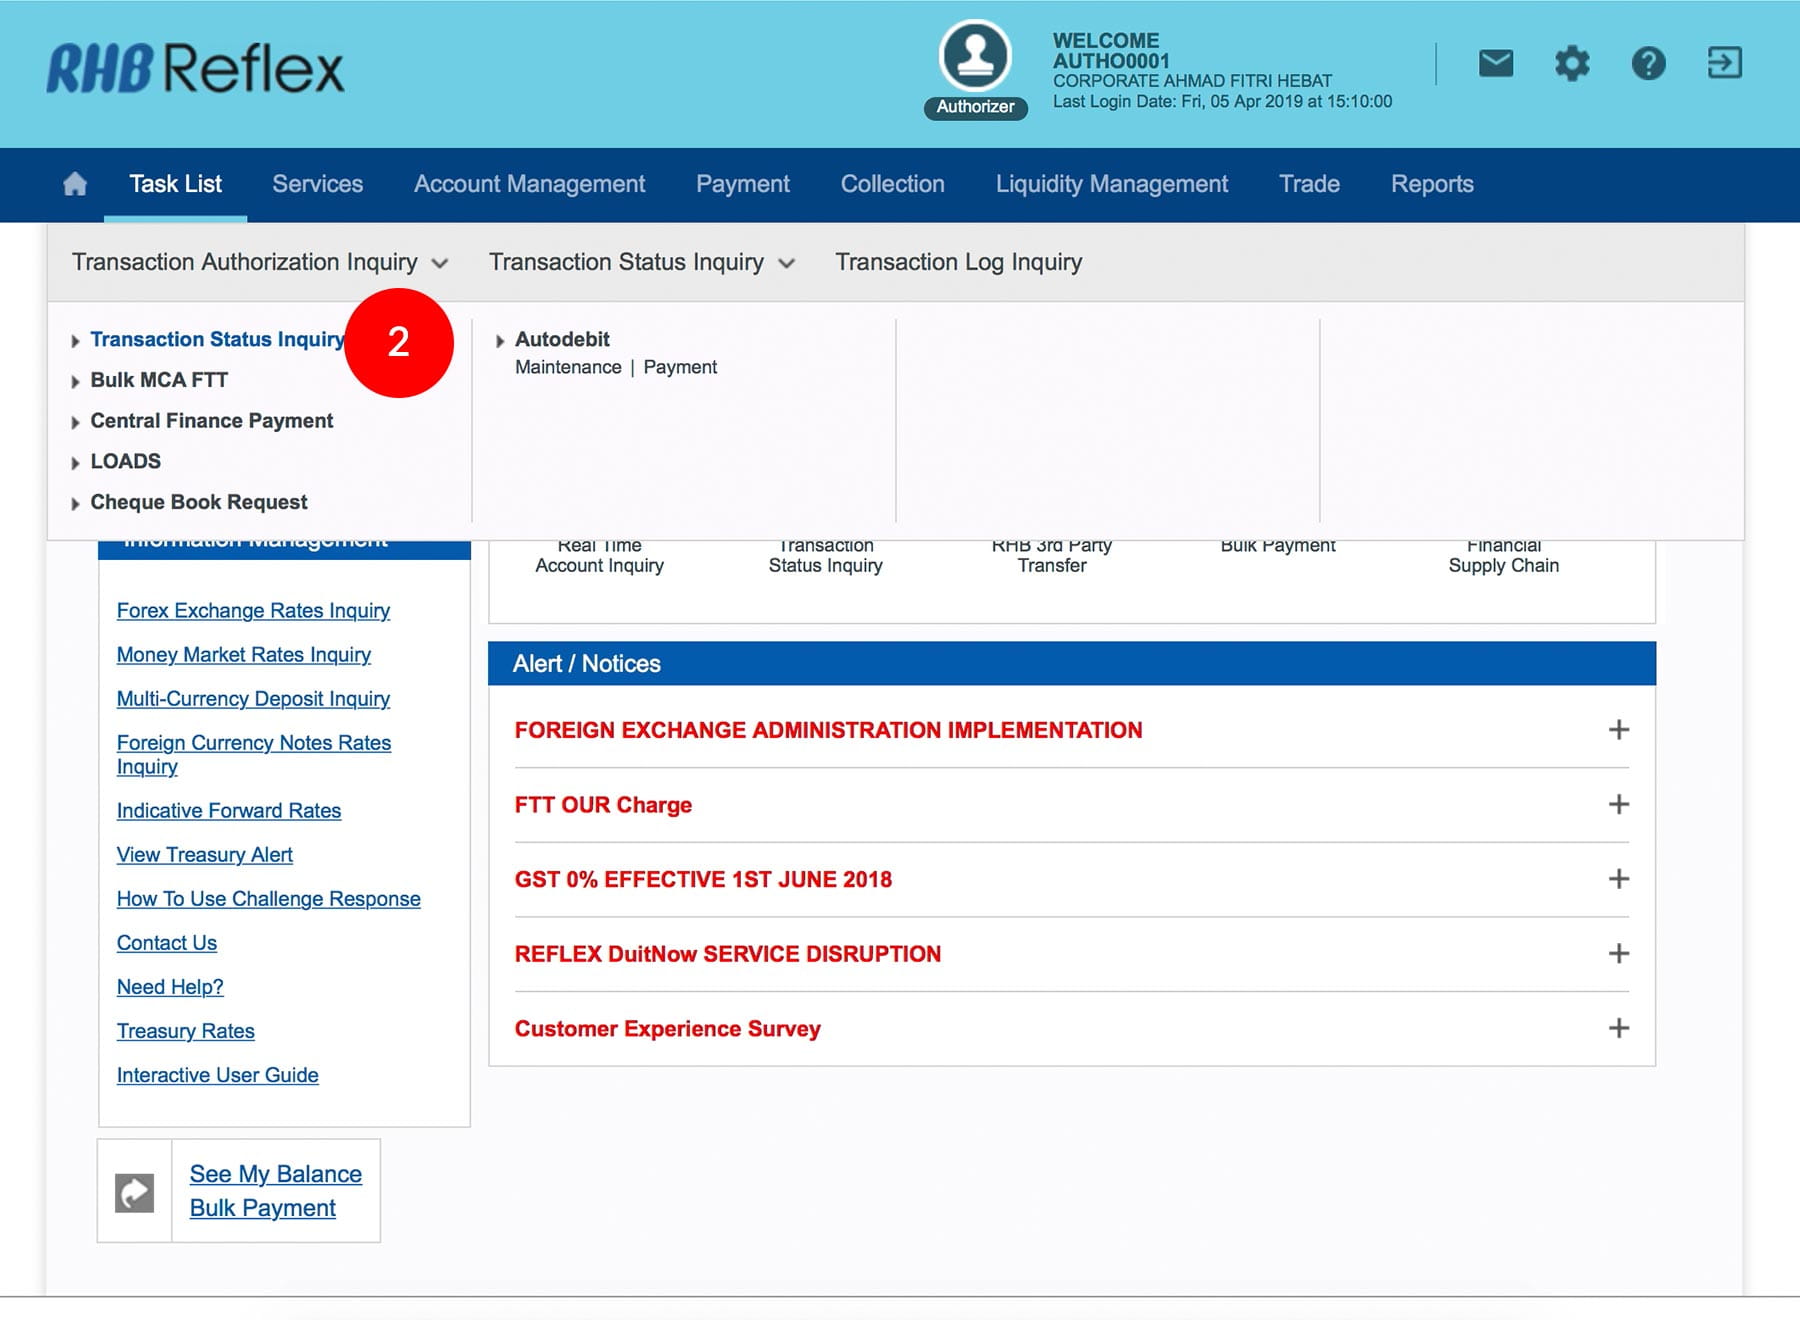Select Bulk MCA FTT tree item
The width and height of the screenshot is (1800, 1320).
[x=159, y=380]
